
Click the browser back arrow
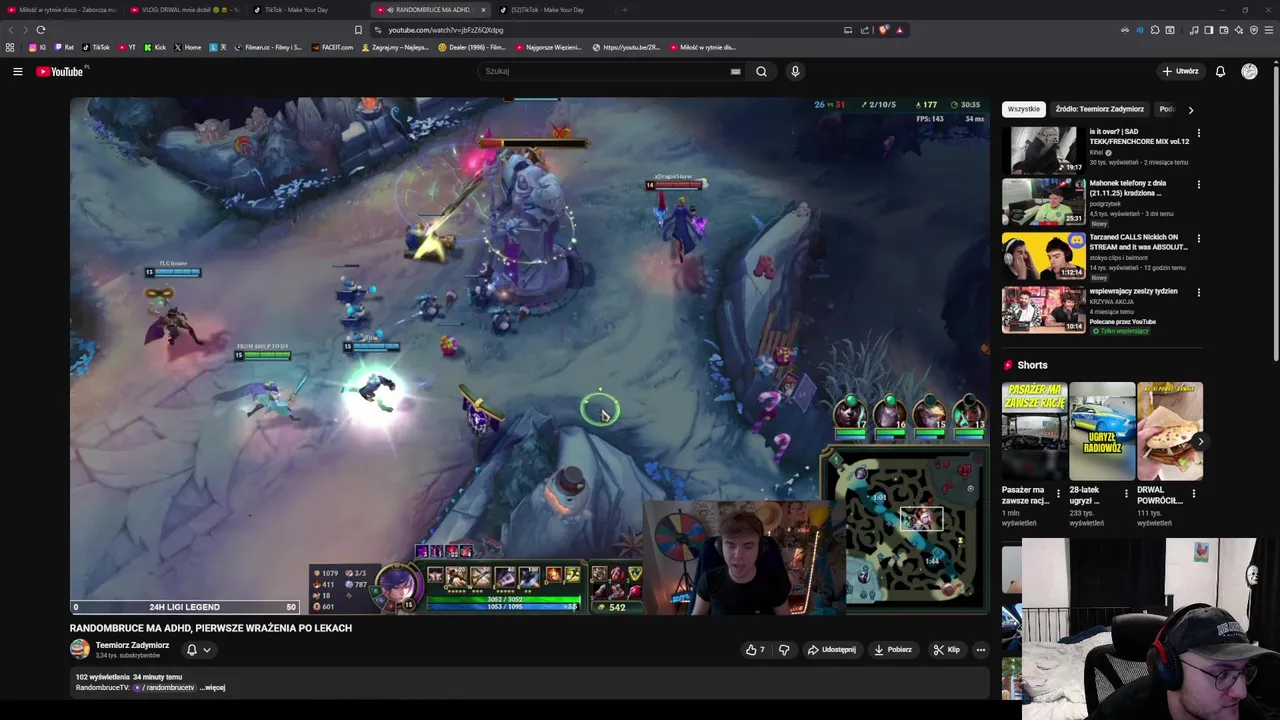tap(10, 30)
